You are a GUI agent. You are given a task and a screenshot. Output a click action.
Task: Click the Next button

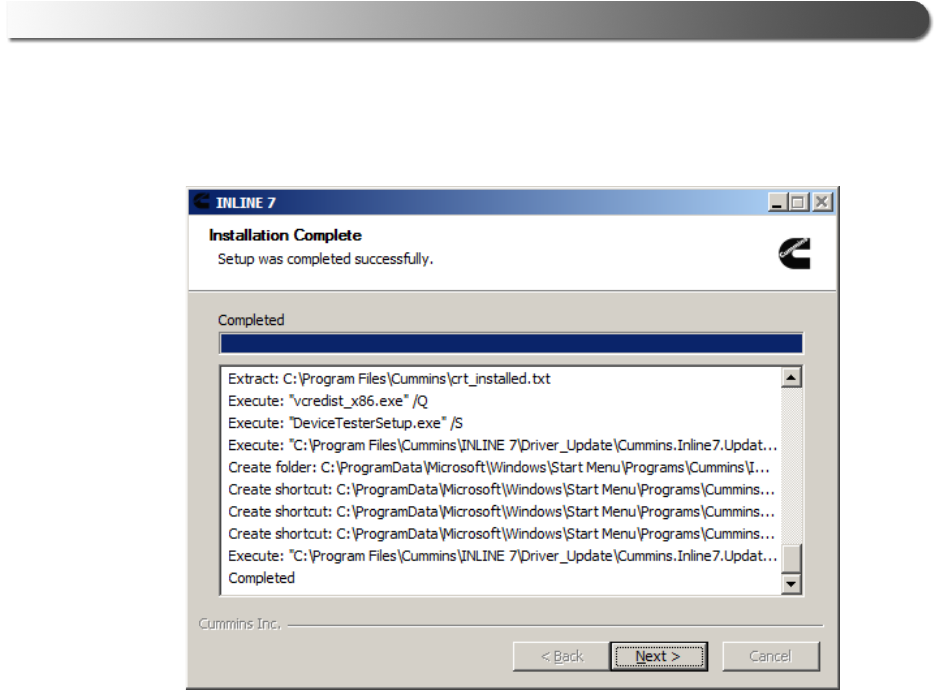point(658,656)
